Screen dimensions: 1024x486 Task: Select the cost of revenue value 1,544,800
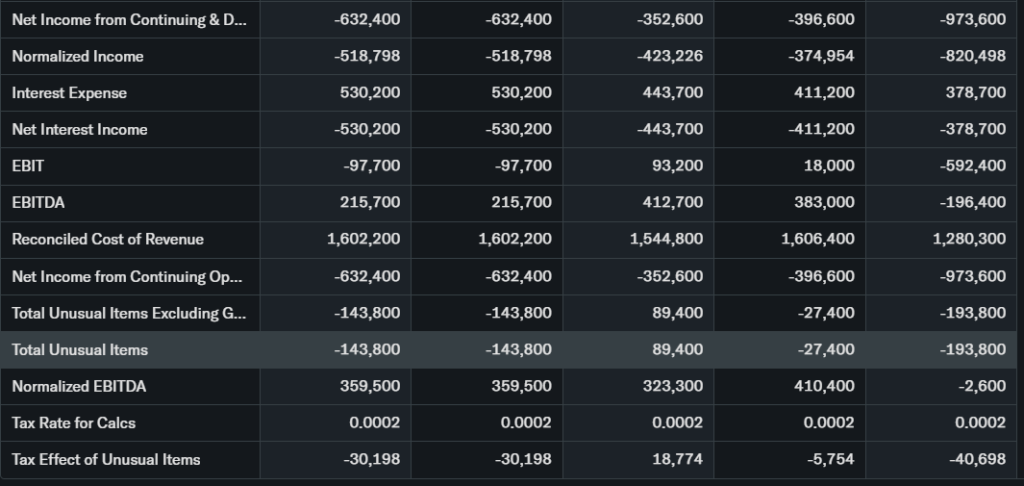667,240
